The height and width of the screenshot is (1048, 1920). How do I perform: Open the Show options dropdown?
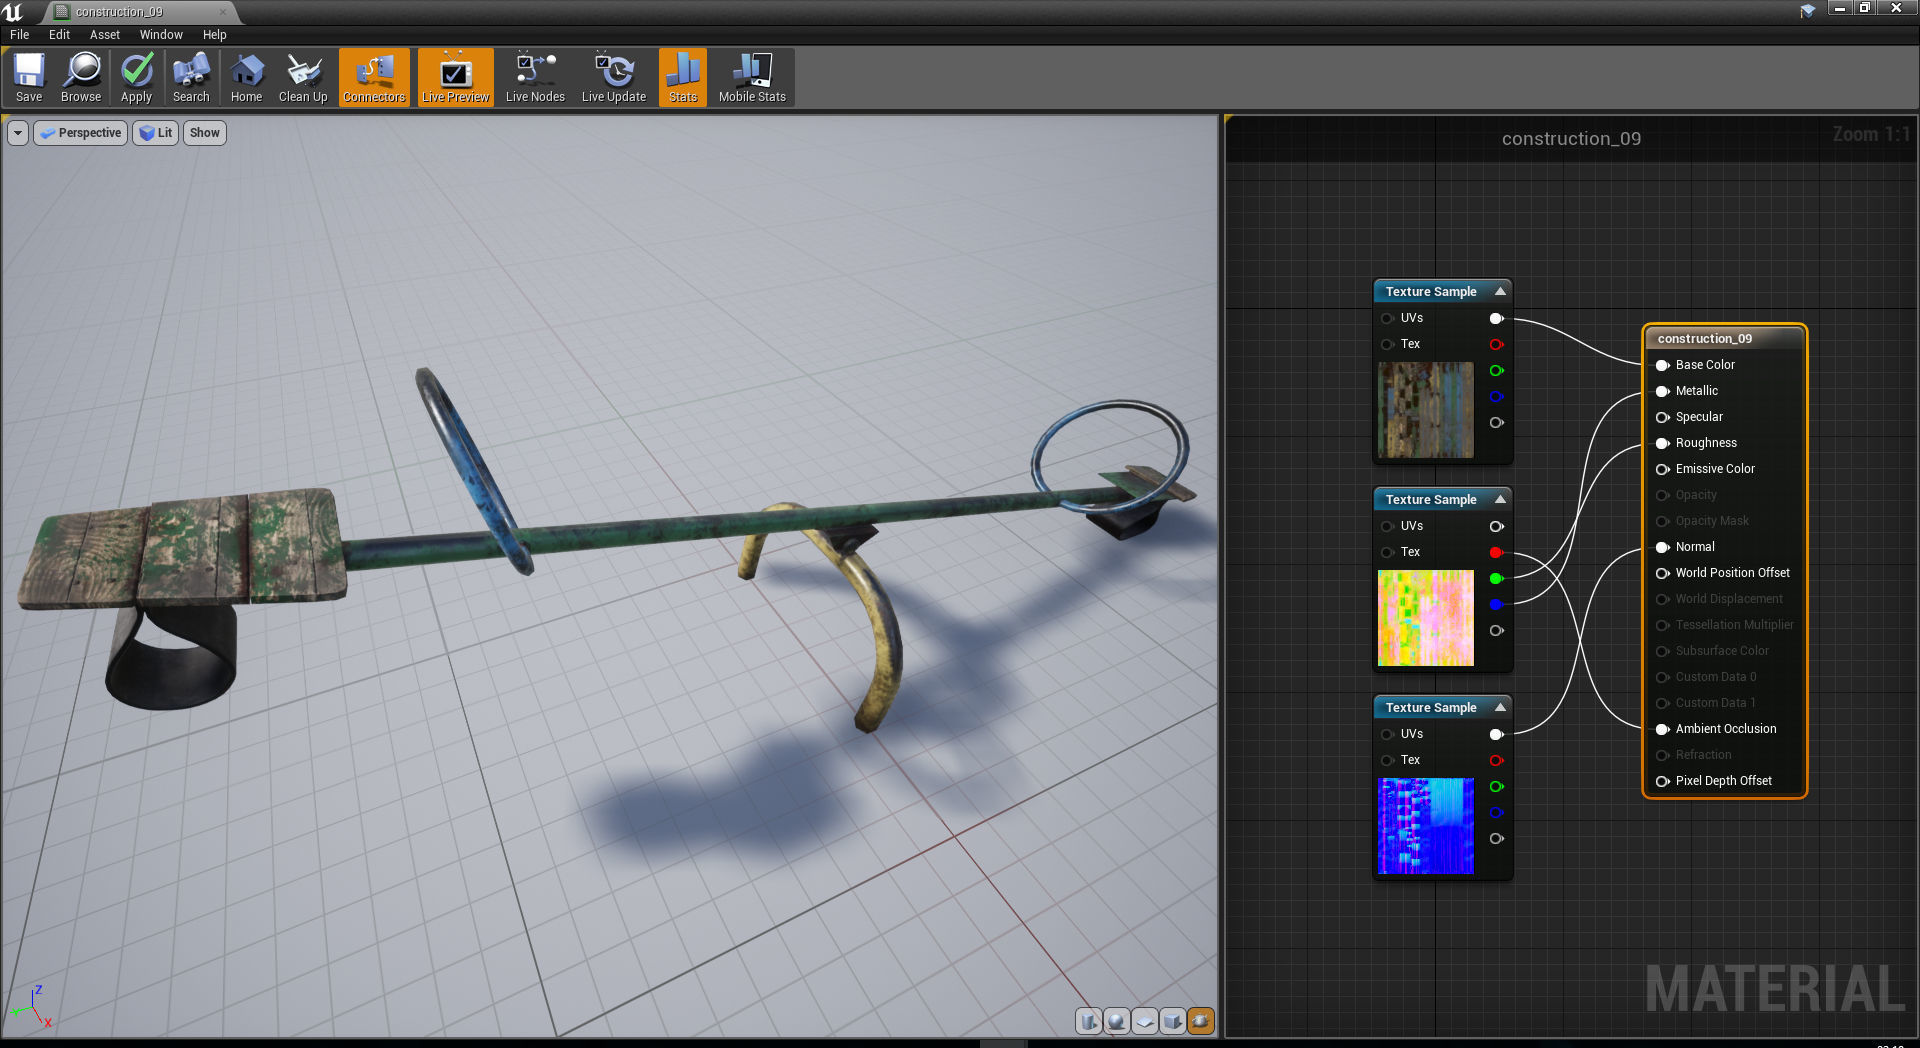[205, 133]
